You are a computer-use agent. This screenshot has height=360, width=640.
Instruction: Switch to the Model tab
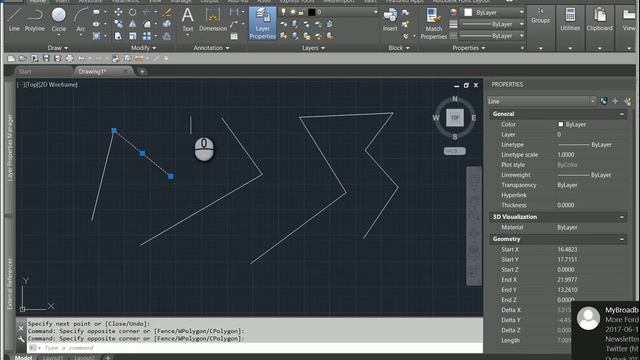click(23, 357)
